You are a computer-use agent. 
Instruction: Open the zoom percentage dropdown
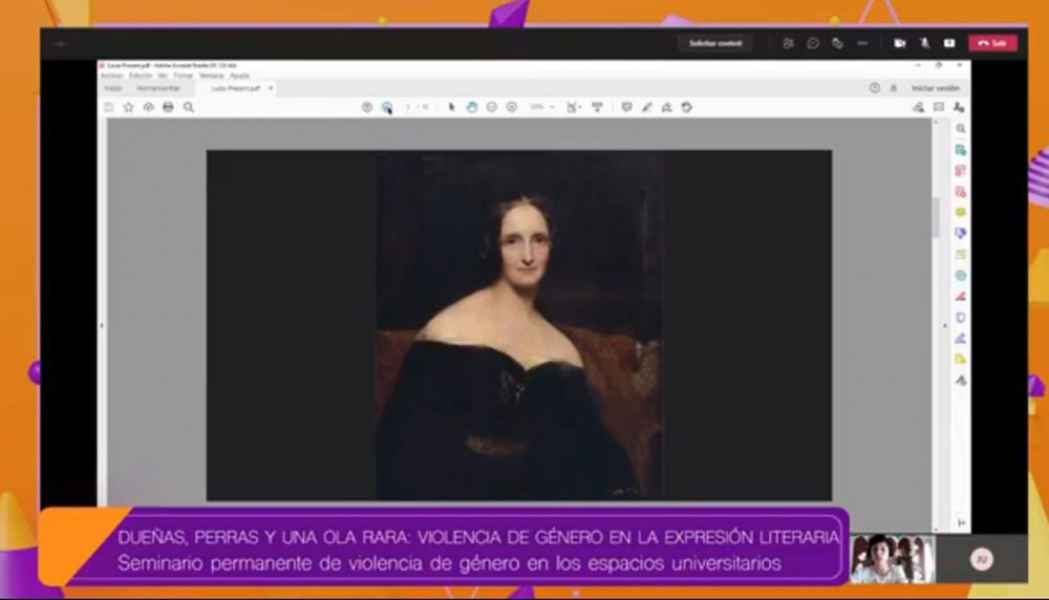[542, 107]
